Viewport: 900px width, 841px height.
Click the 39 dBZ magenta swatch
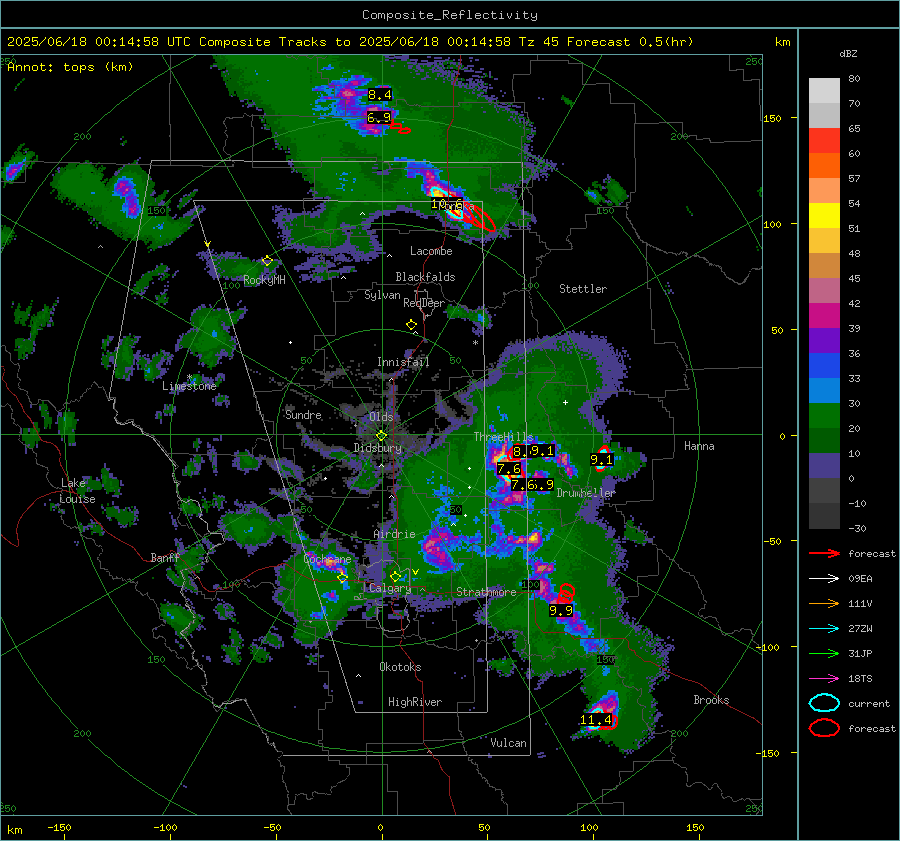(824, 315)
